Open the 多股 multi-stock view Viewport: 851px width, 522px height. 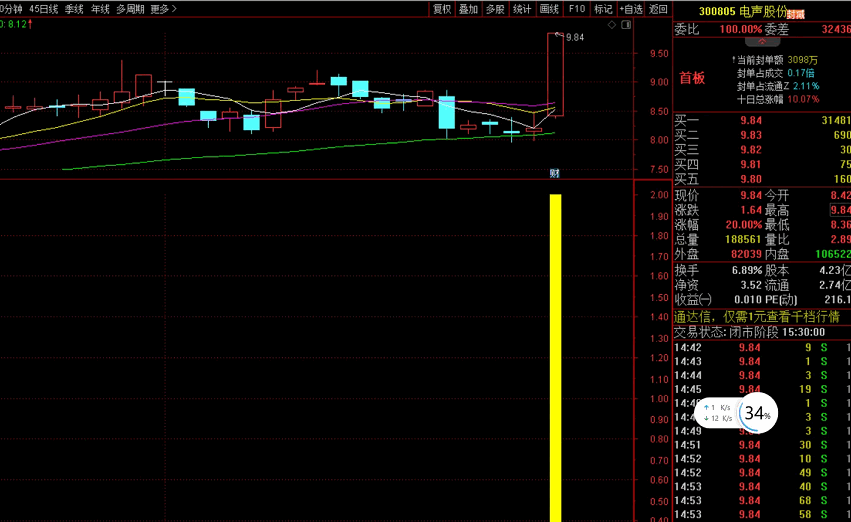(495, 9)
